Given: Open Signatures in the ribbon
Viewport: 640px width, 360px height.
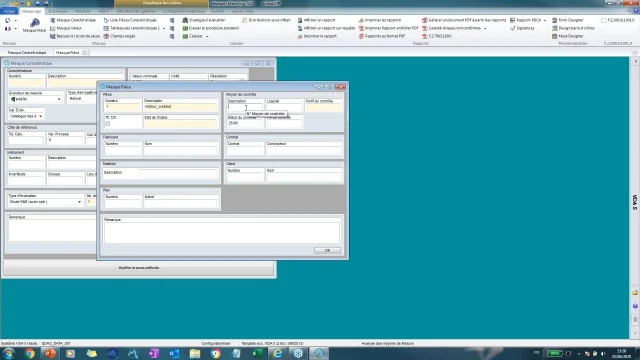Looking at the screenshot, I should tap(522, 28).
